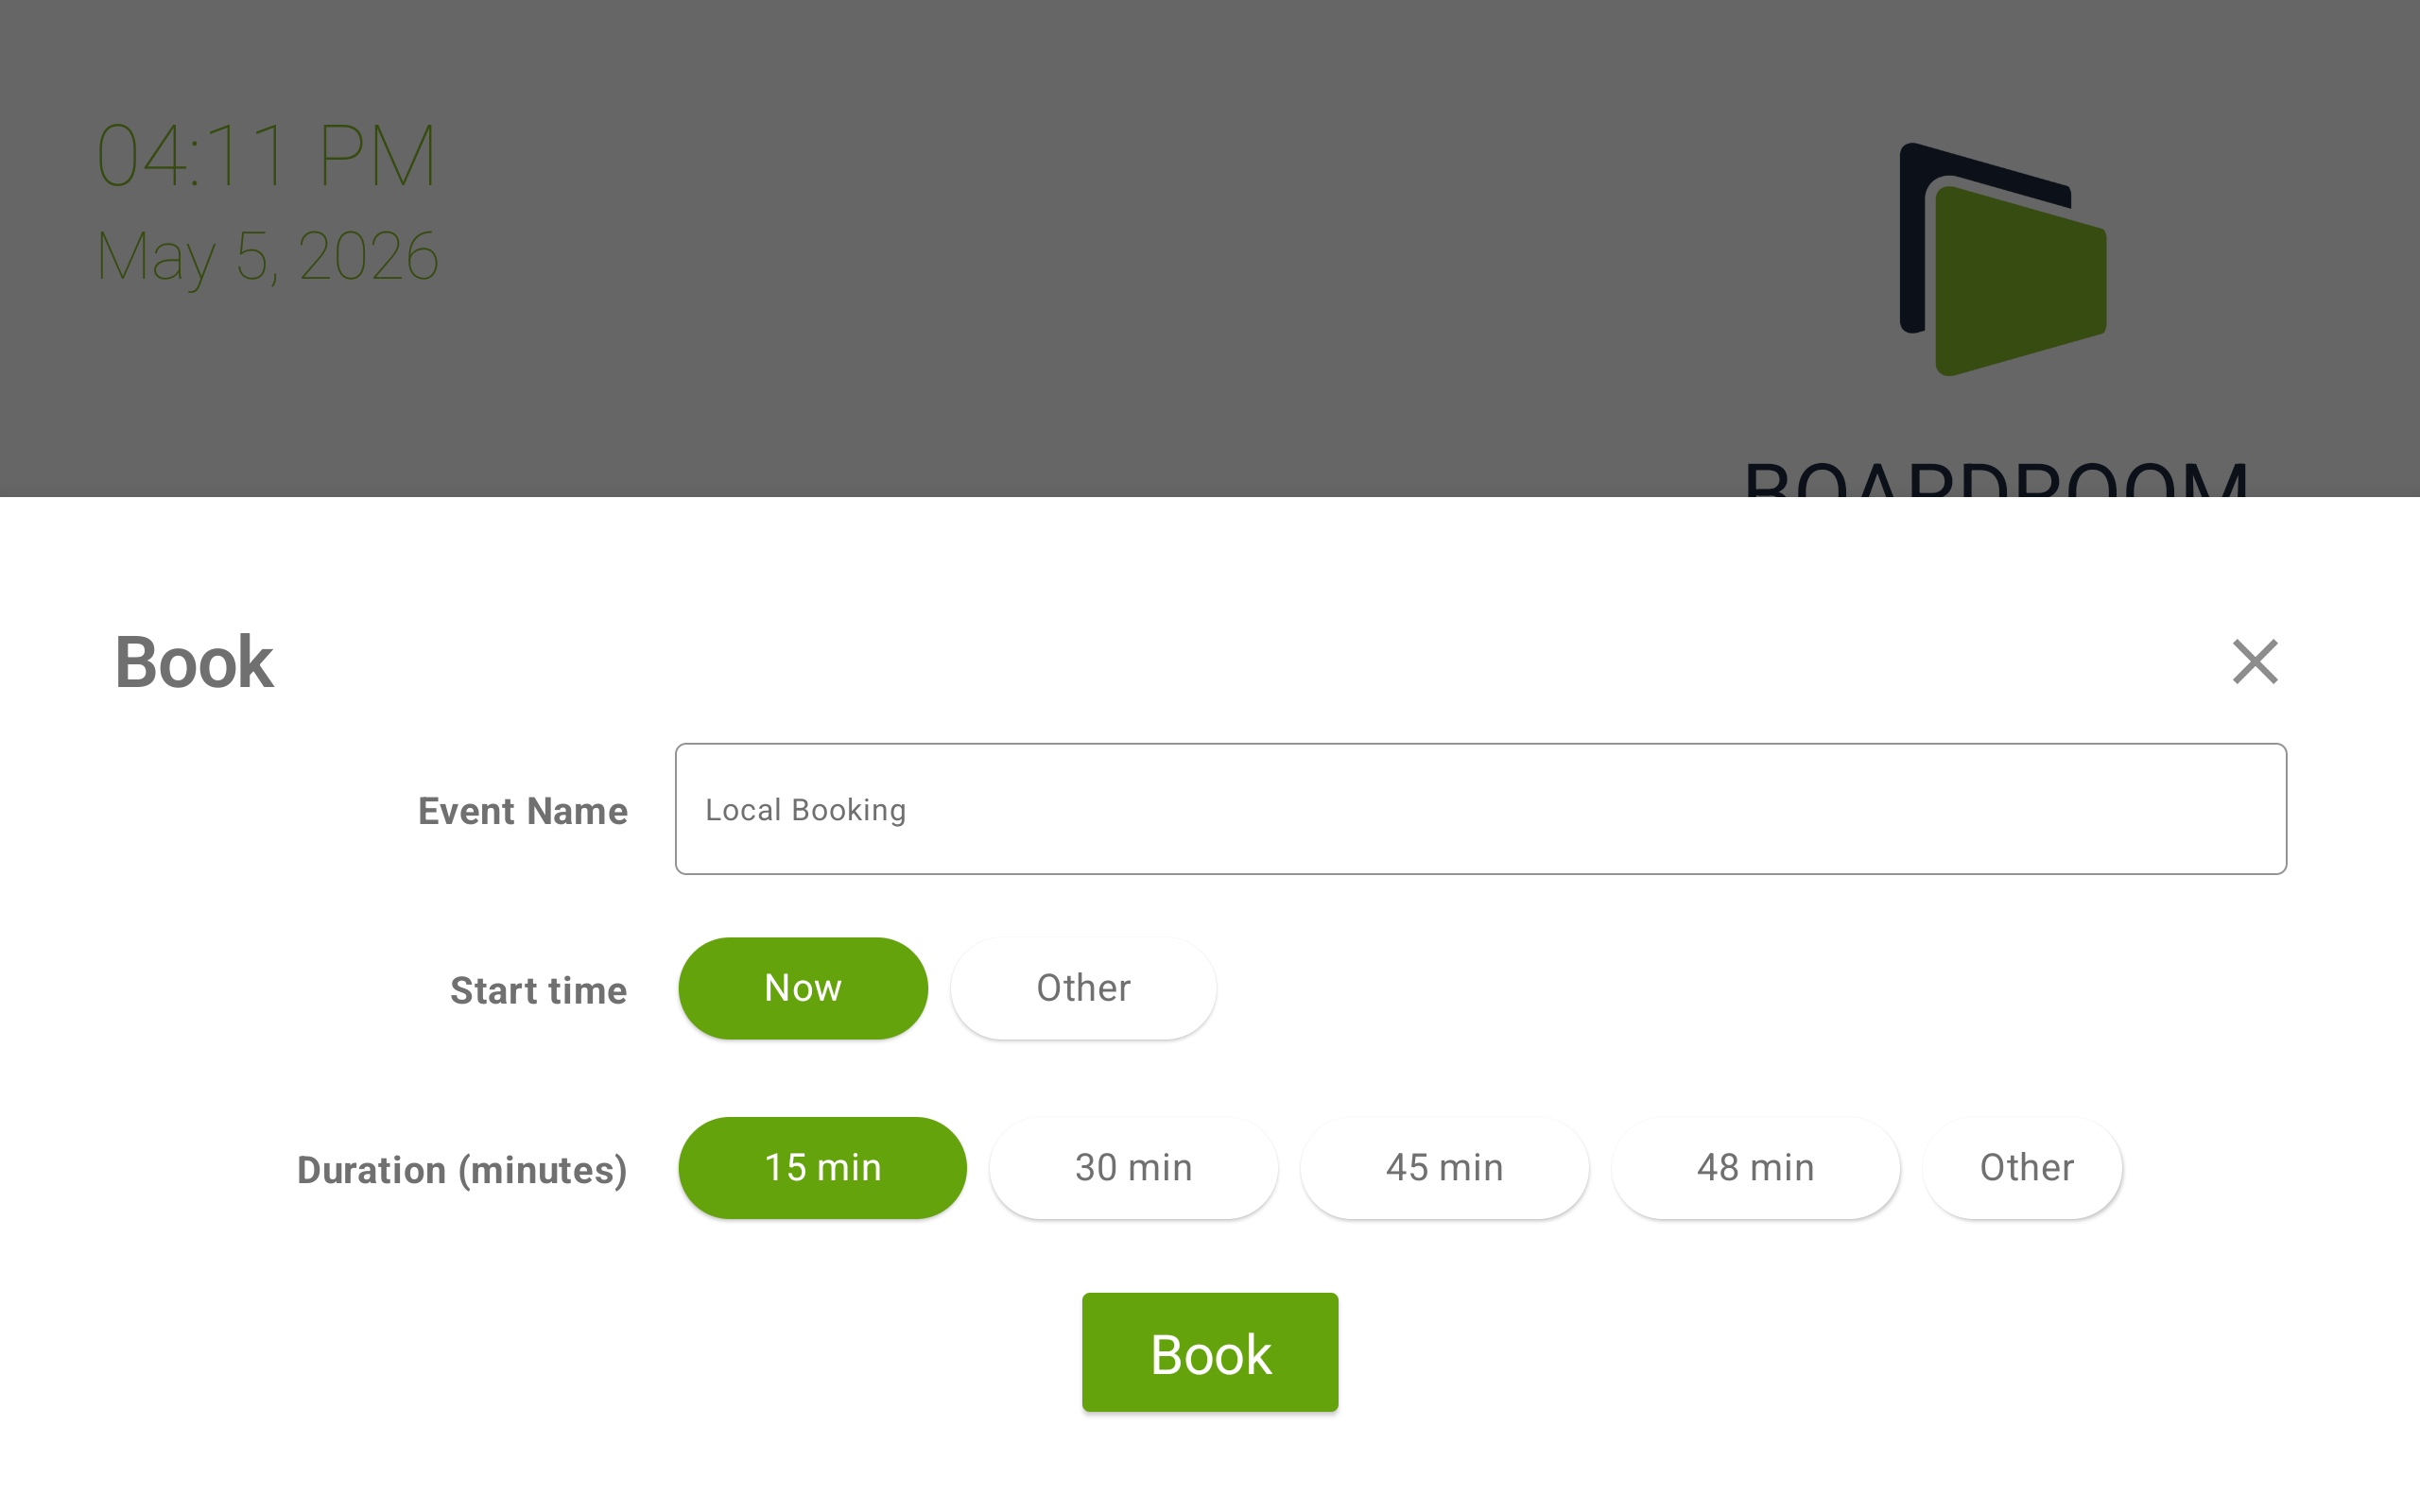Choose the 48 min duration option

[1755, 1168]
